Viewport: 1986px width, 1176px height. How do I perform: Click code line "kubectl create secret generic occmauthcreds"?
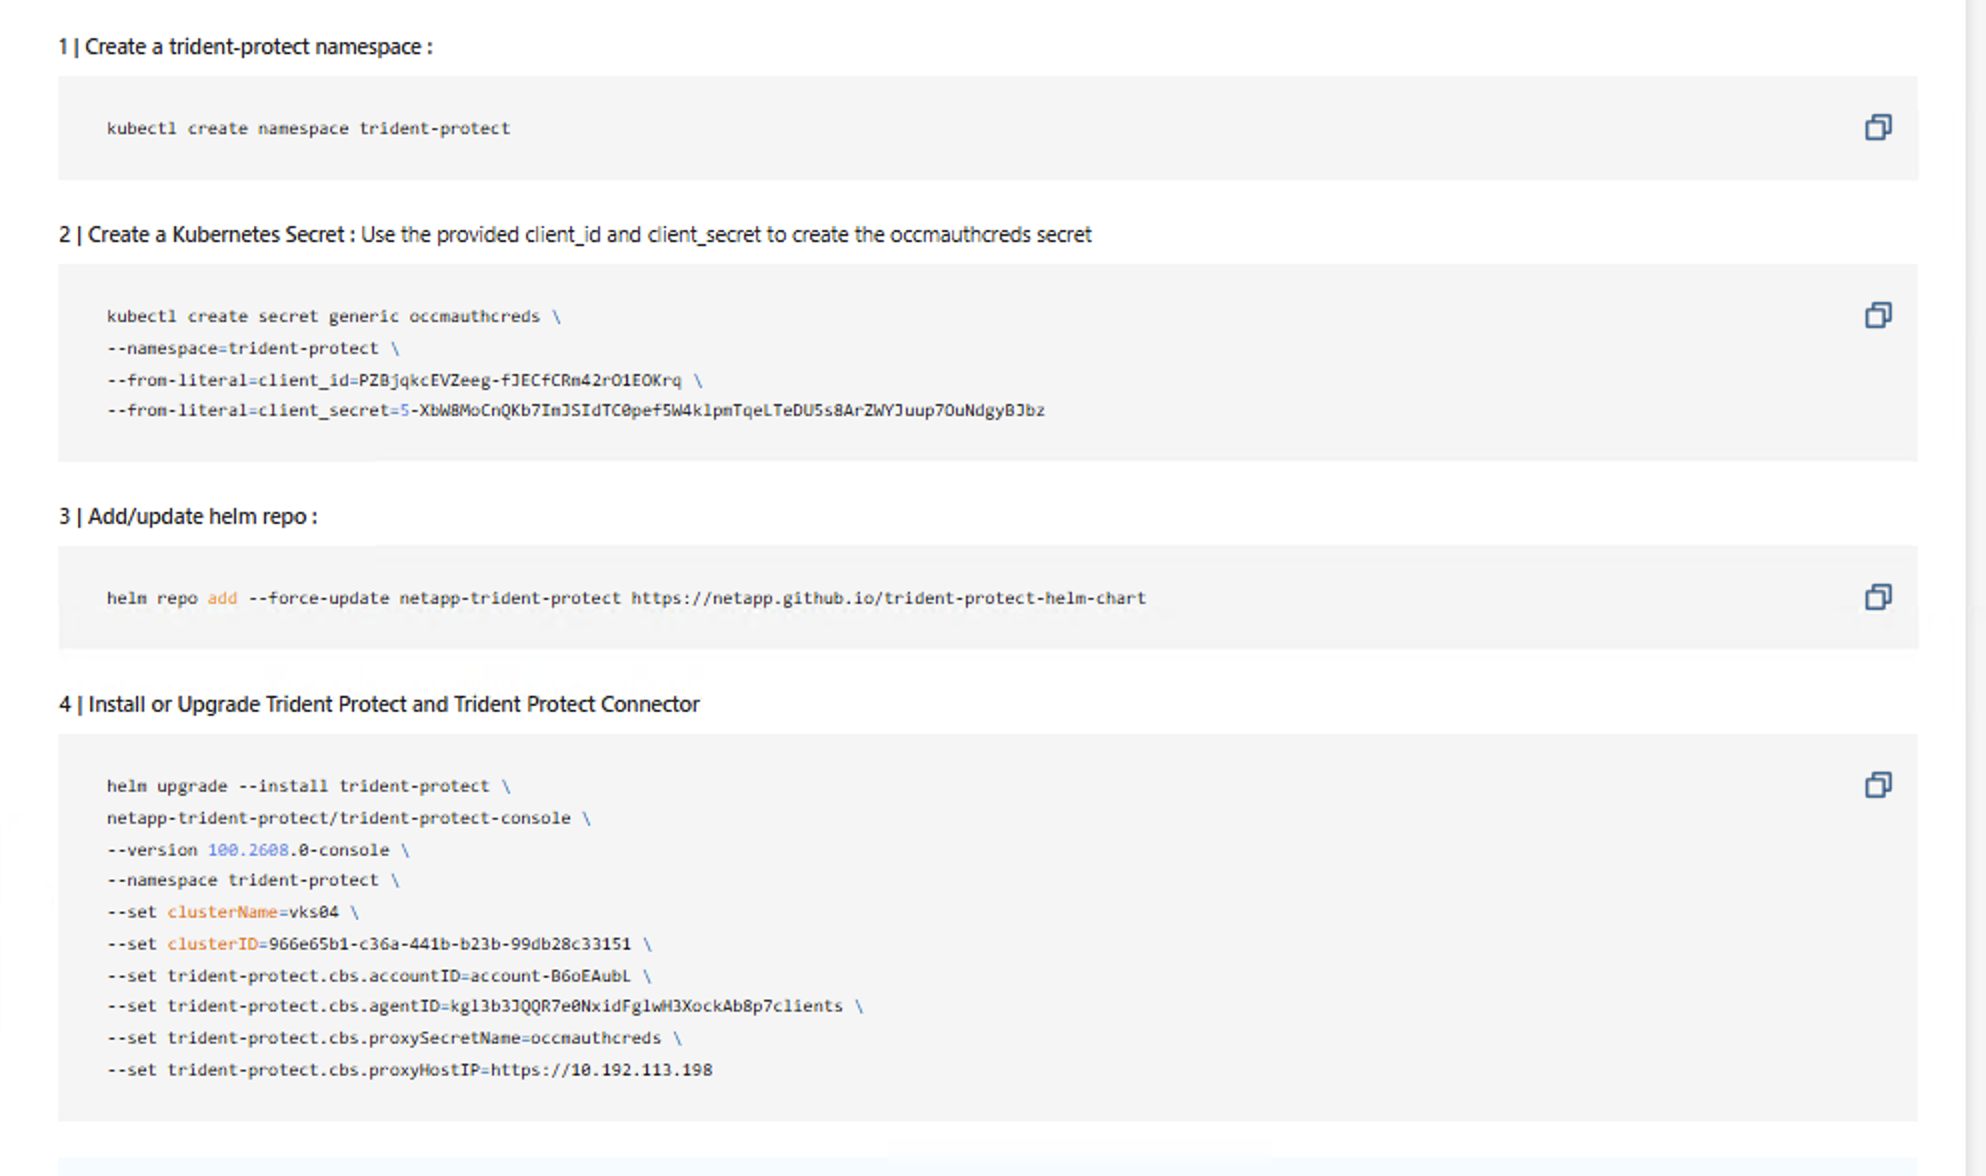tap(334, 316)
